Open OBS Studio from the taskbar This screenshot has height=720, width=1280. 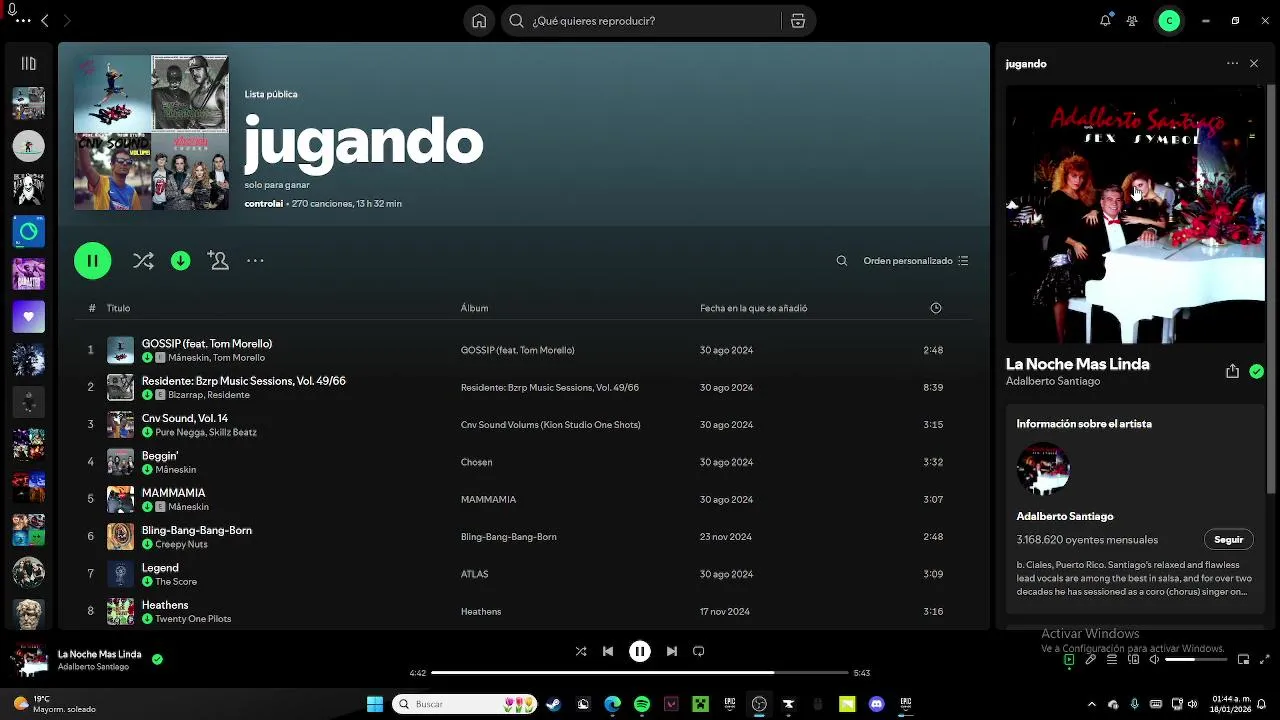coord(759,704)
